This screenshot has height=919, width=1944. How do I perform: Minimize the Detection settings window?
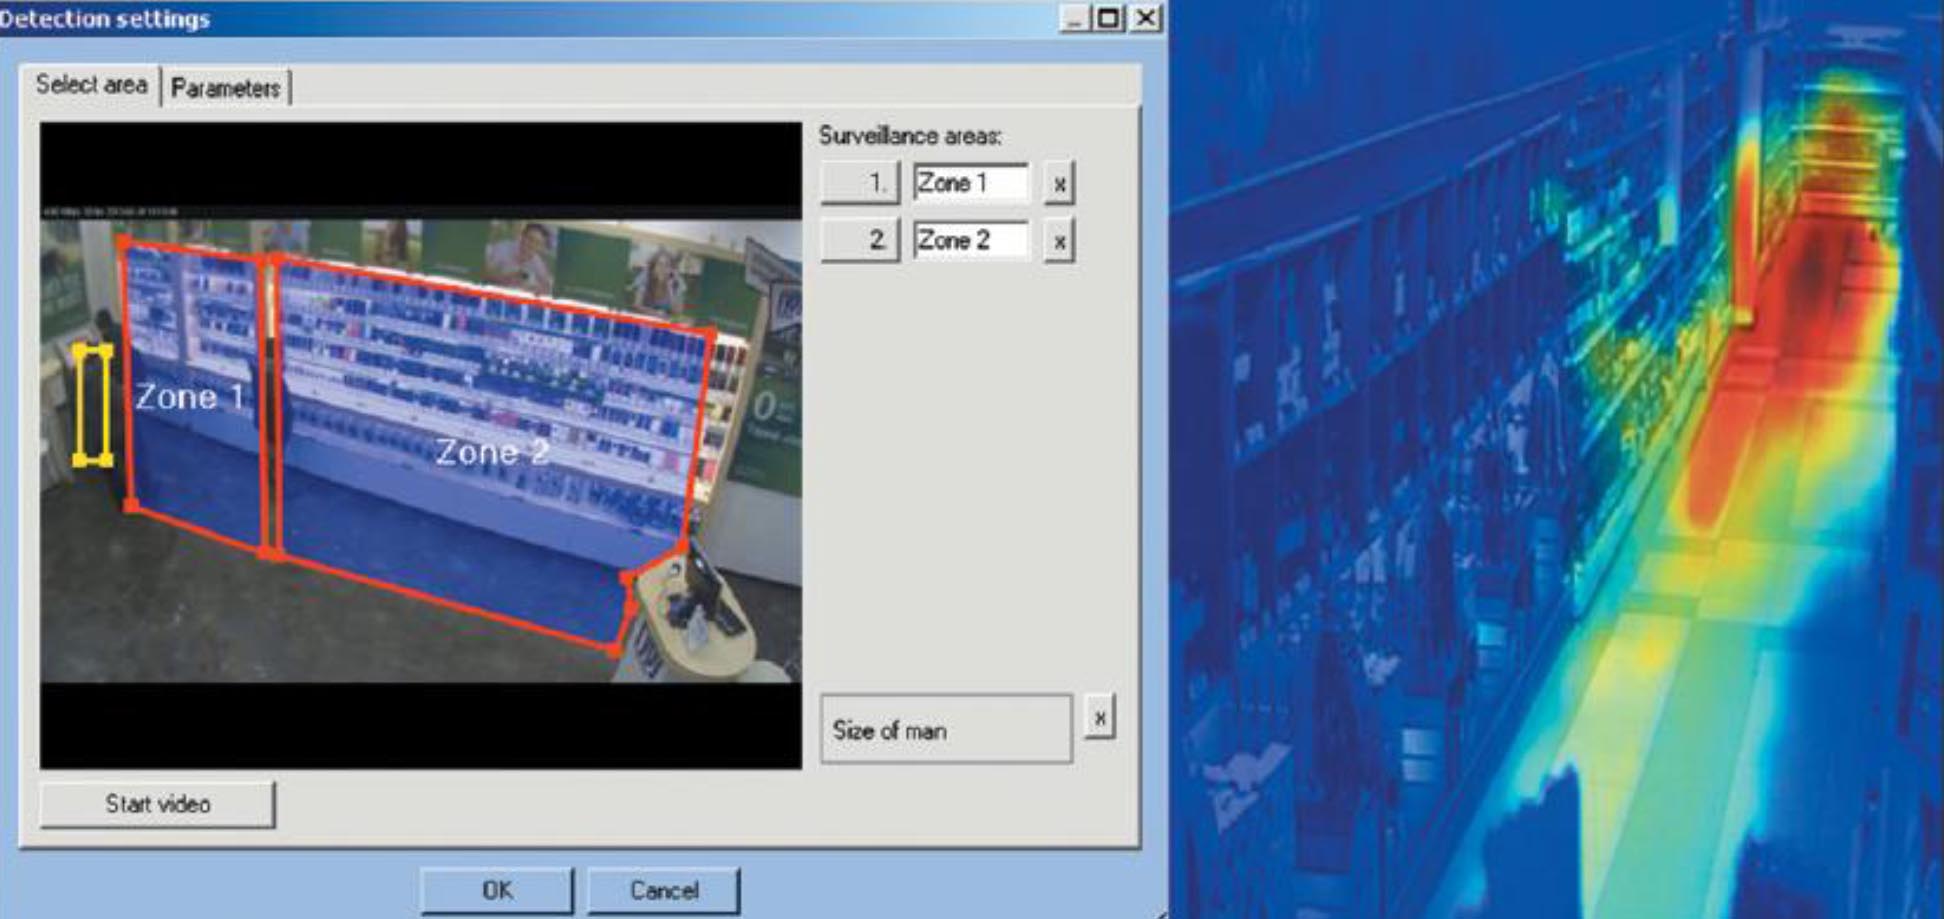pos(1075,18)
